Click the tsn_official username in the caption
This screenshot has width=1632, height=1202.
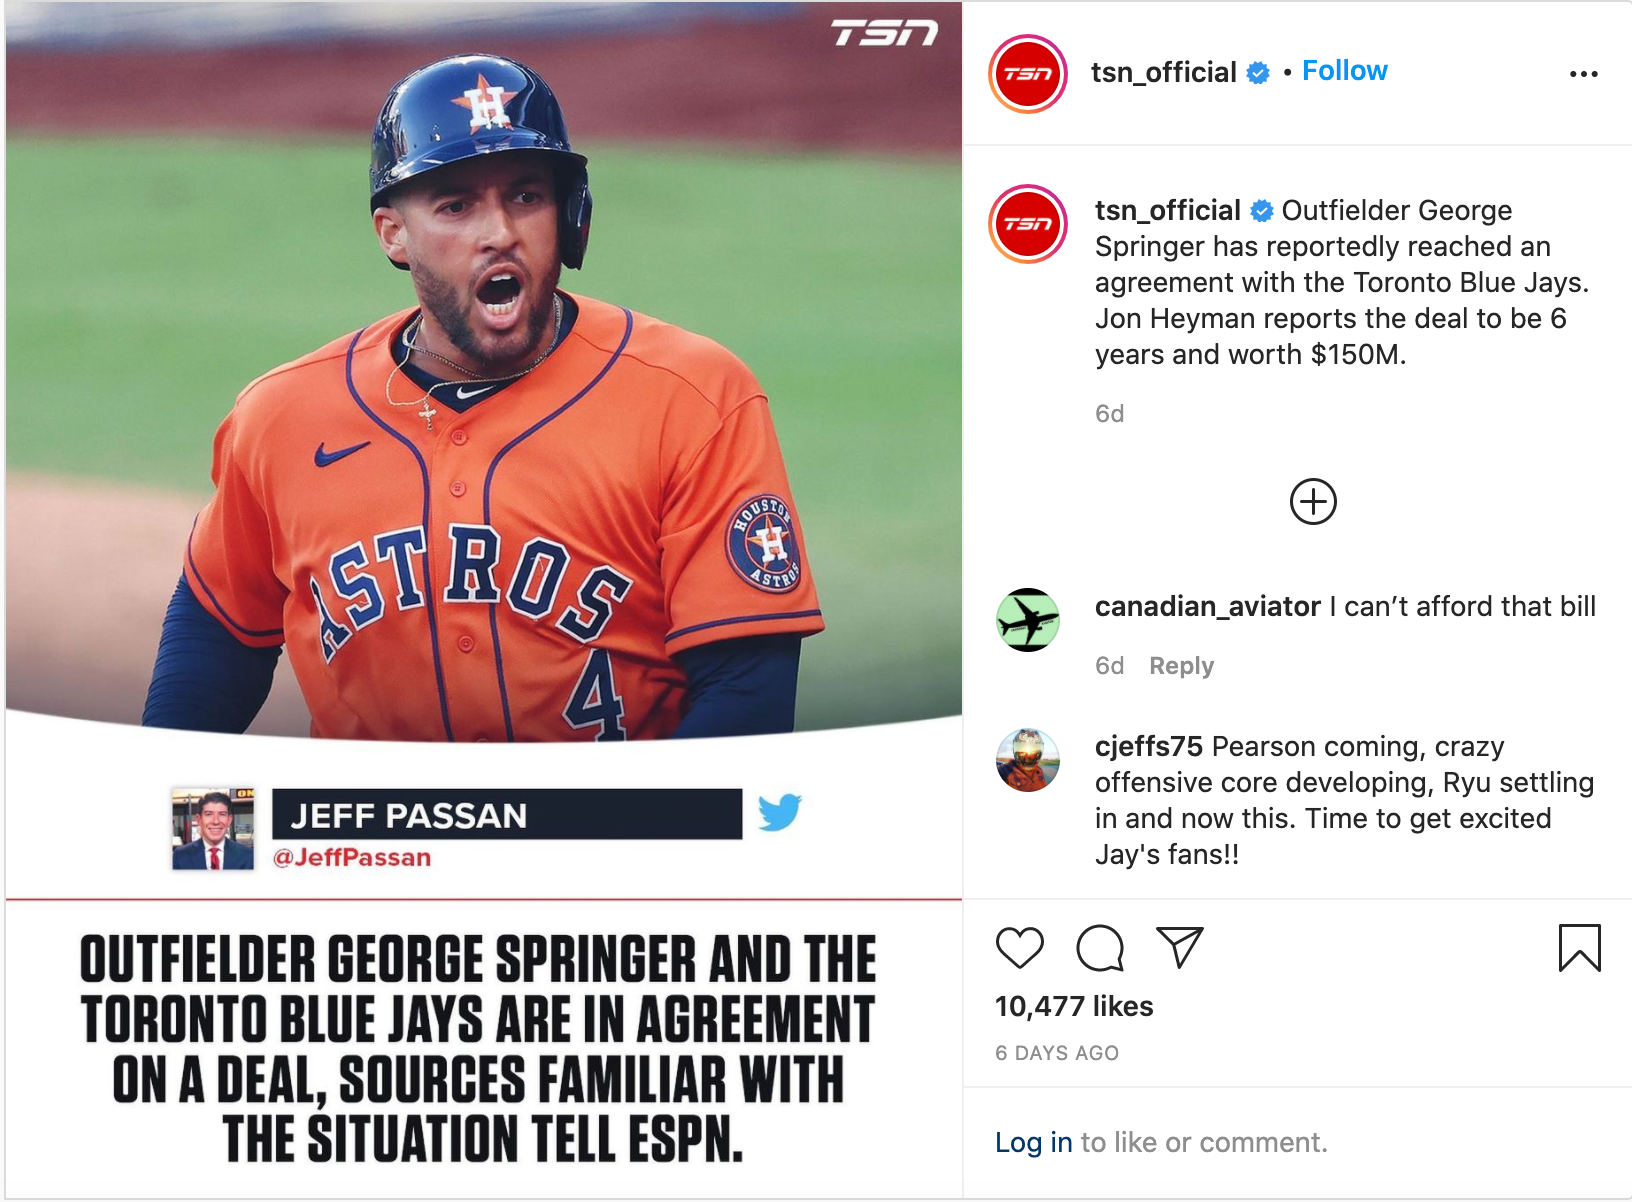click(1167, 210)
